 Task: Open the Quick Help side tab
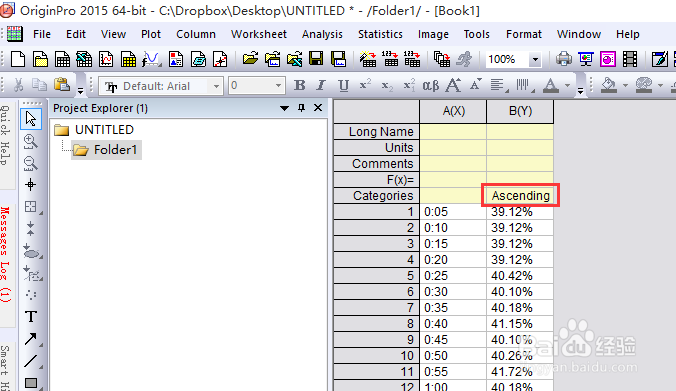(5, 136)
